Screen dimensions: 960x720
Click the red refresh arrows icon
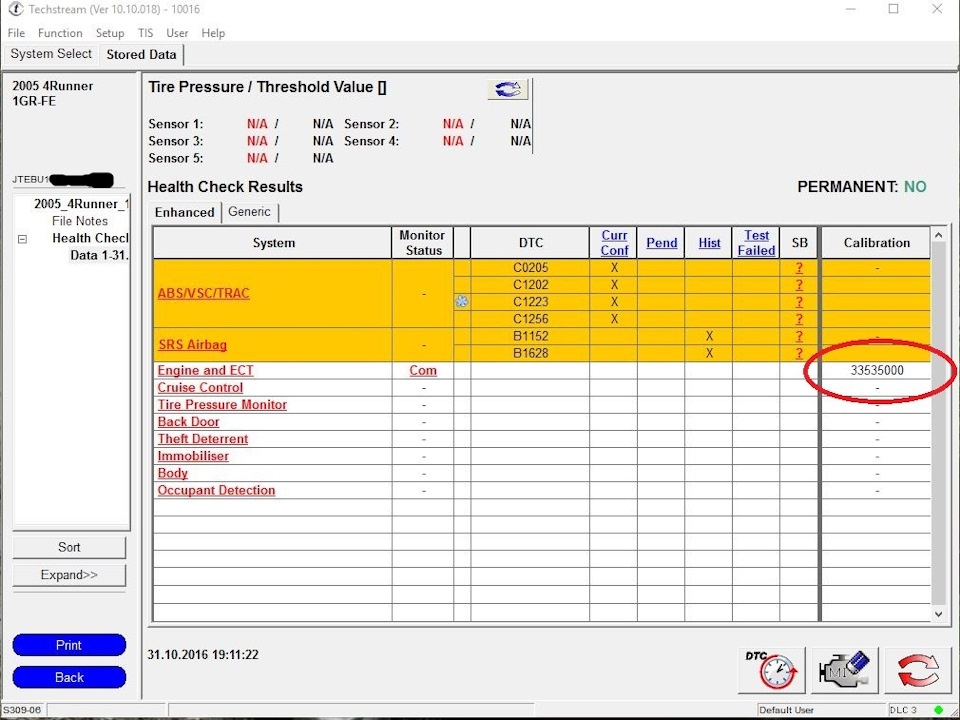point(918,670)
